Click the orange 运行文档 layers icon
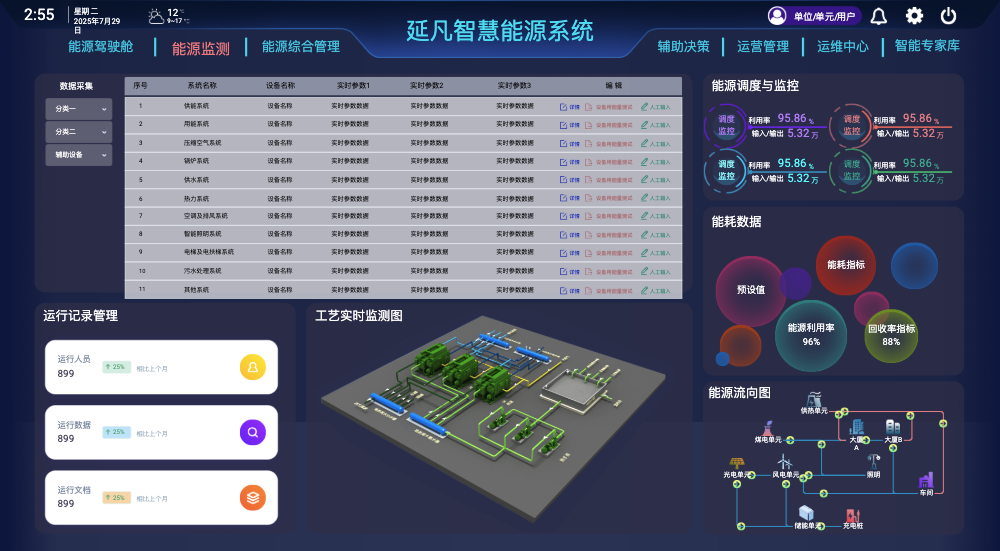This screenshot has height=551, width=1000. pyautogui.click(x=253, y=498)
